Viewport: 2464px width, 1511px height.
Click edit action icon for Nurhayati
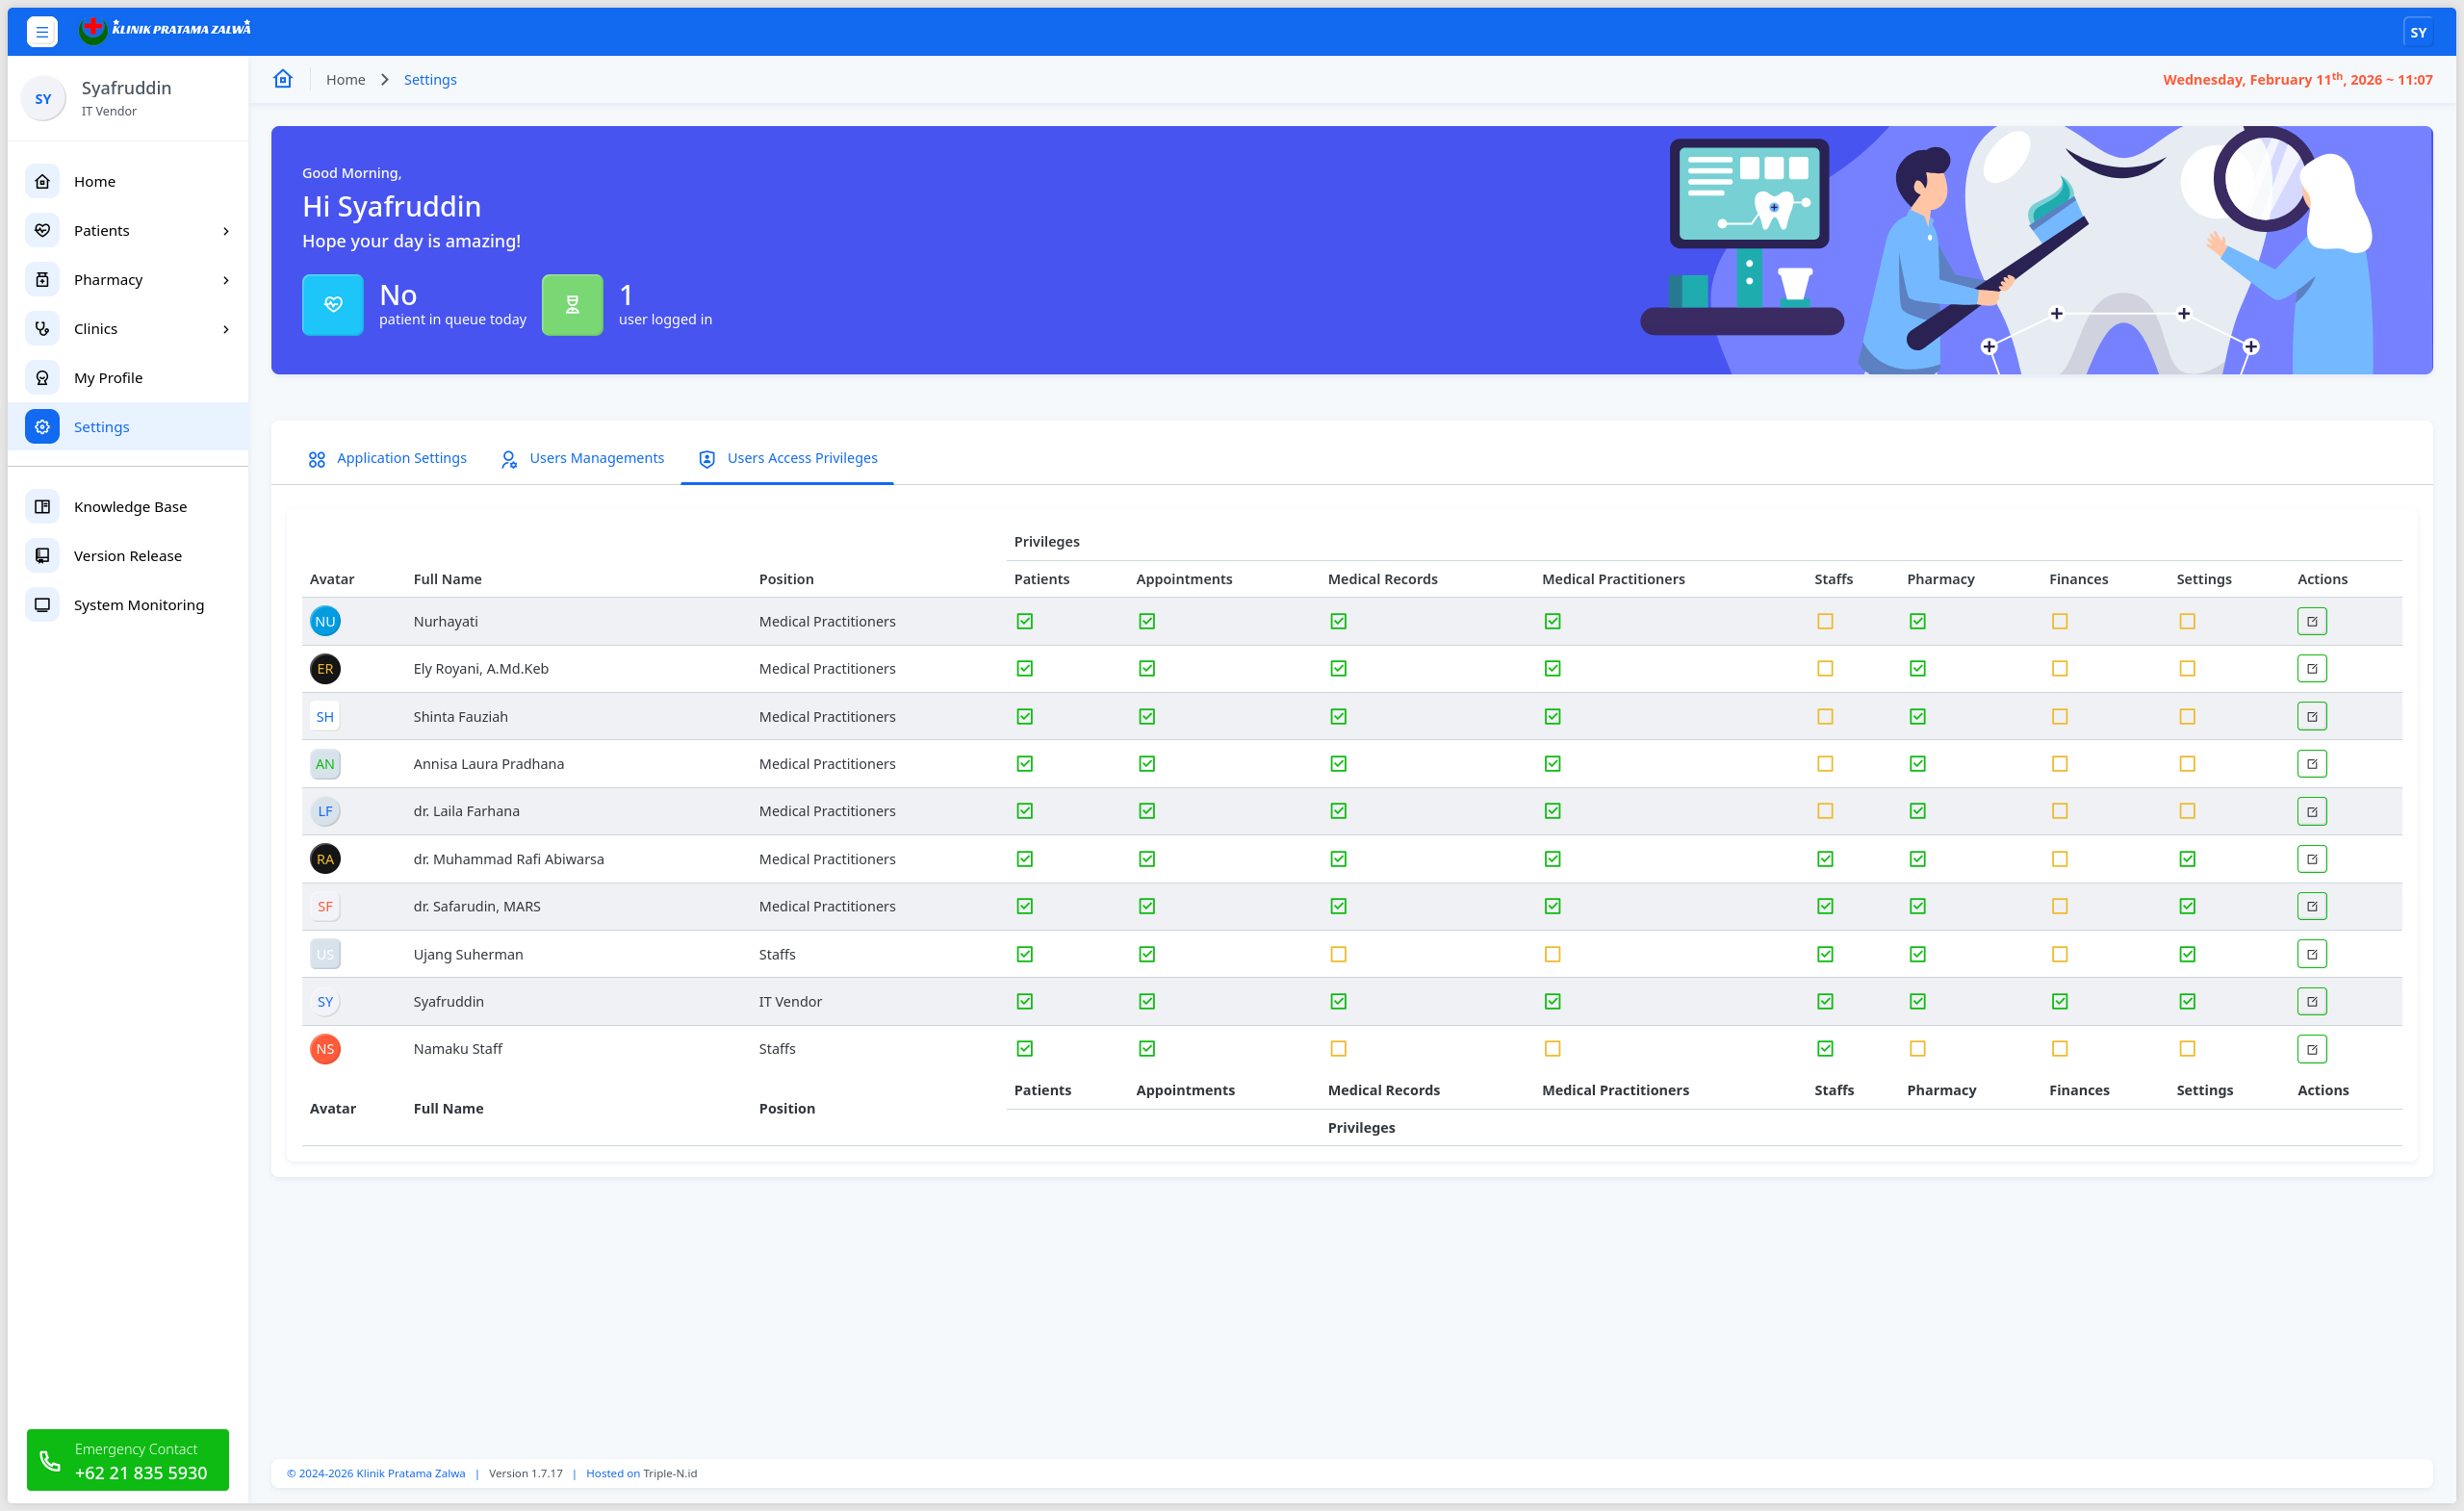click(x=2311, y=621)
